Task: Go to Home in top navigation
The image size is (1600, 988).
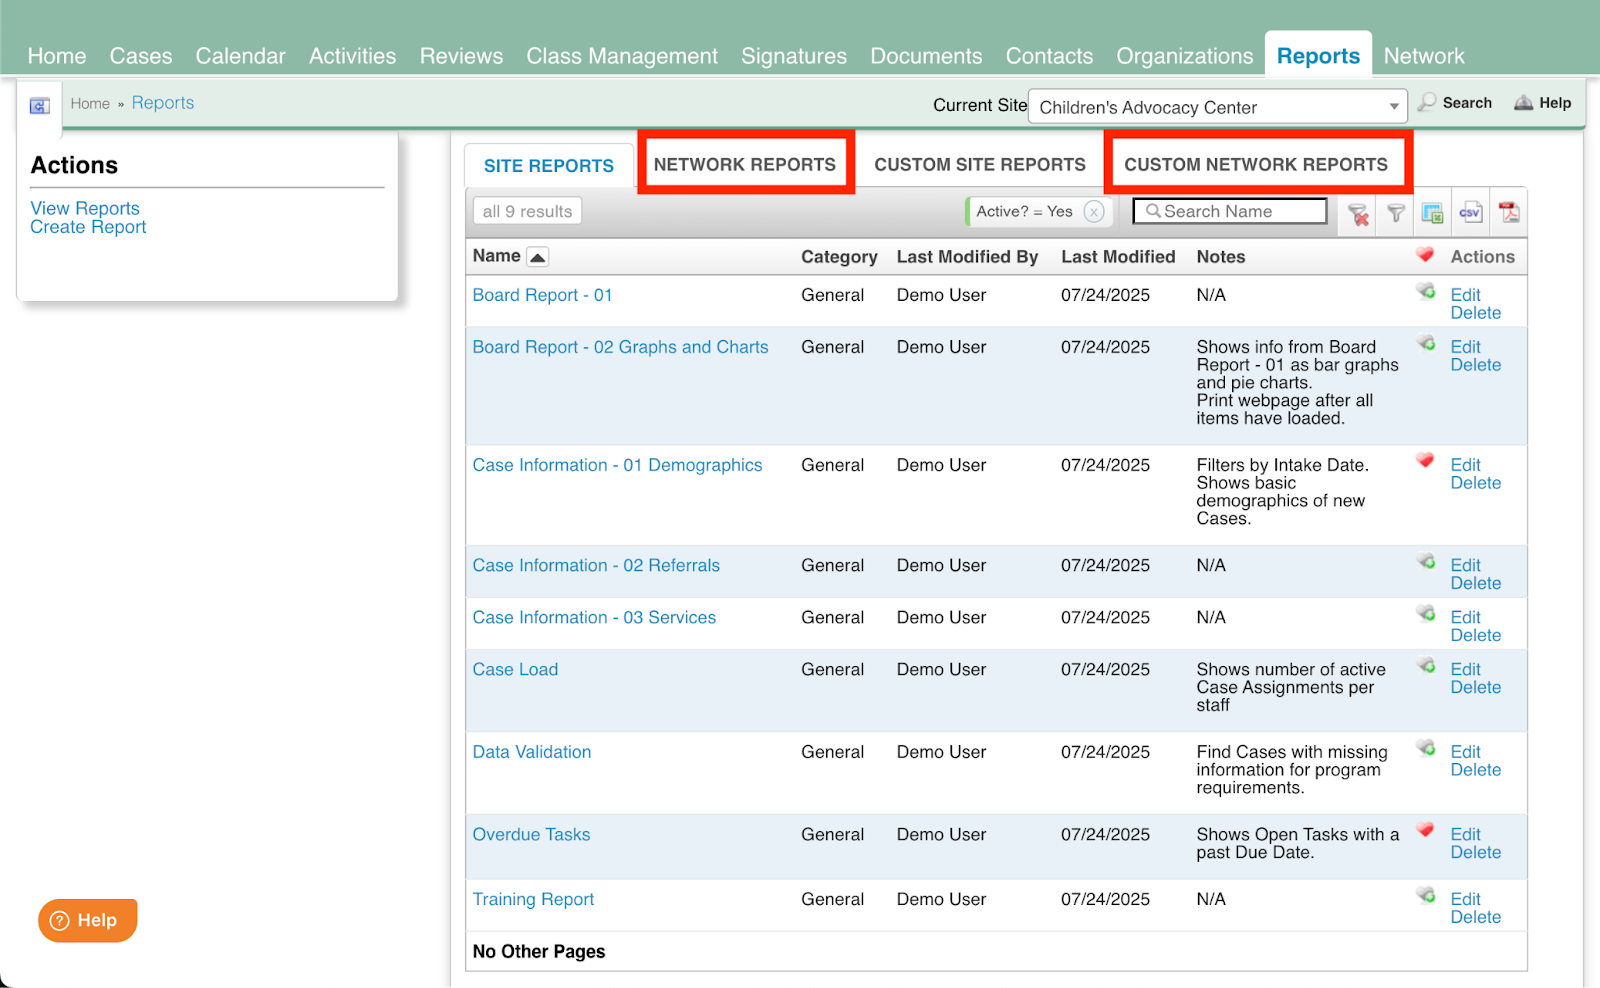Action: click(x=57, y=56)
